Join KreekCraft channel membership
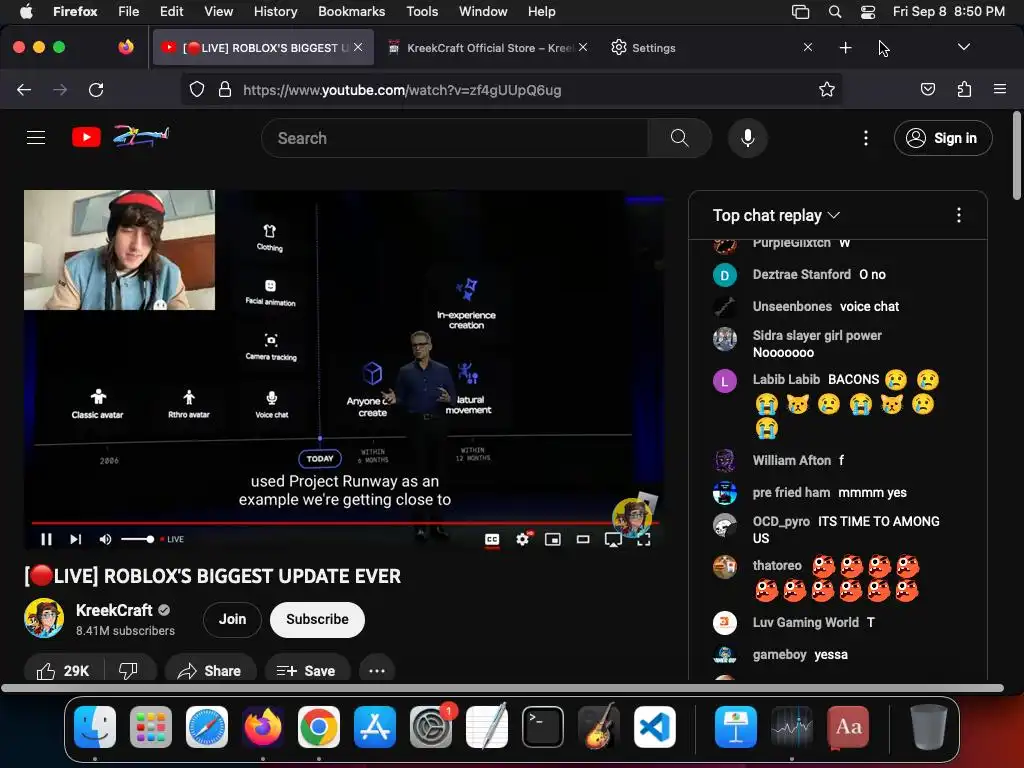This screenshot has height=768, width=1024. (x=232, y=620)
